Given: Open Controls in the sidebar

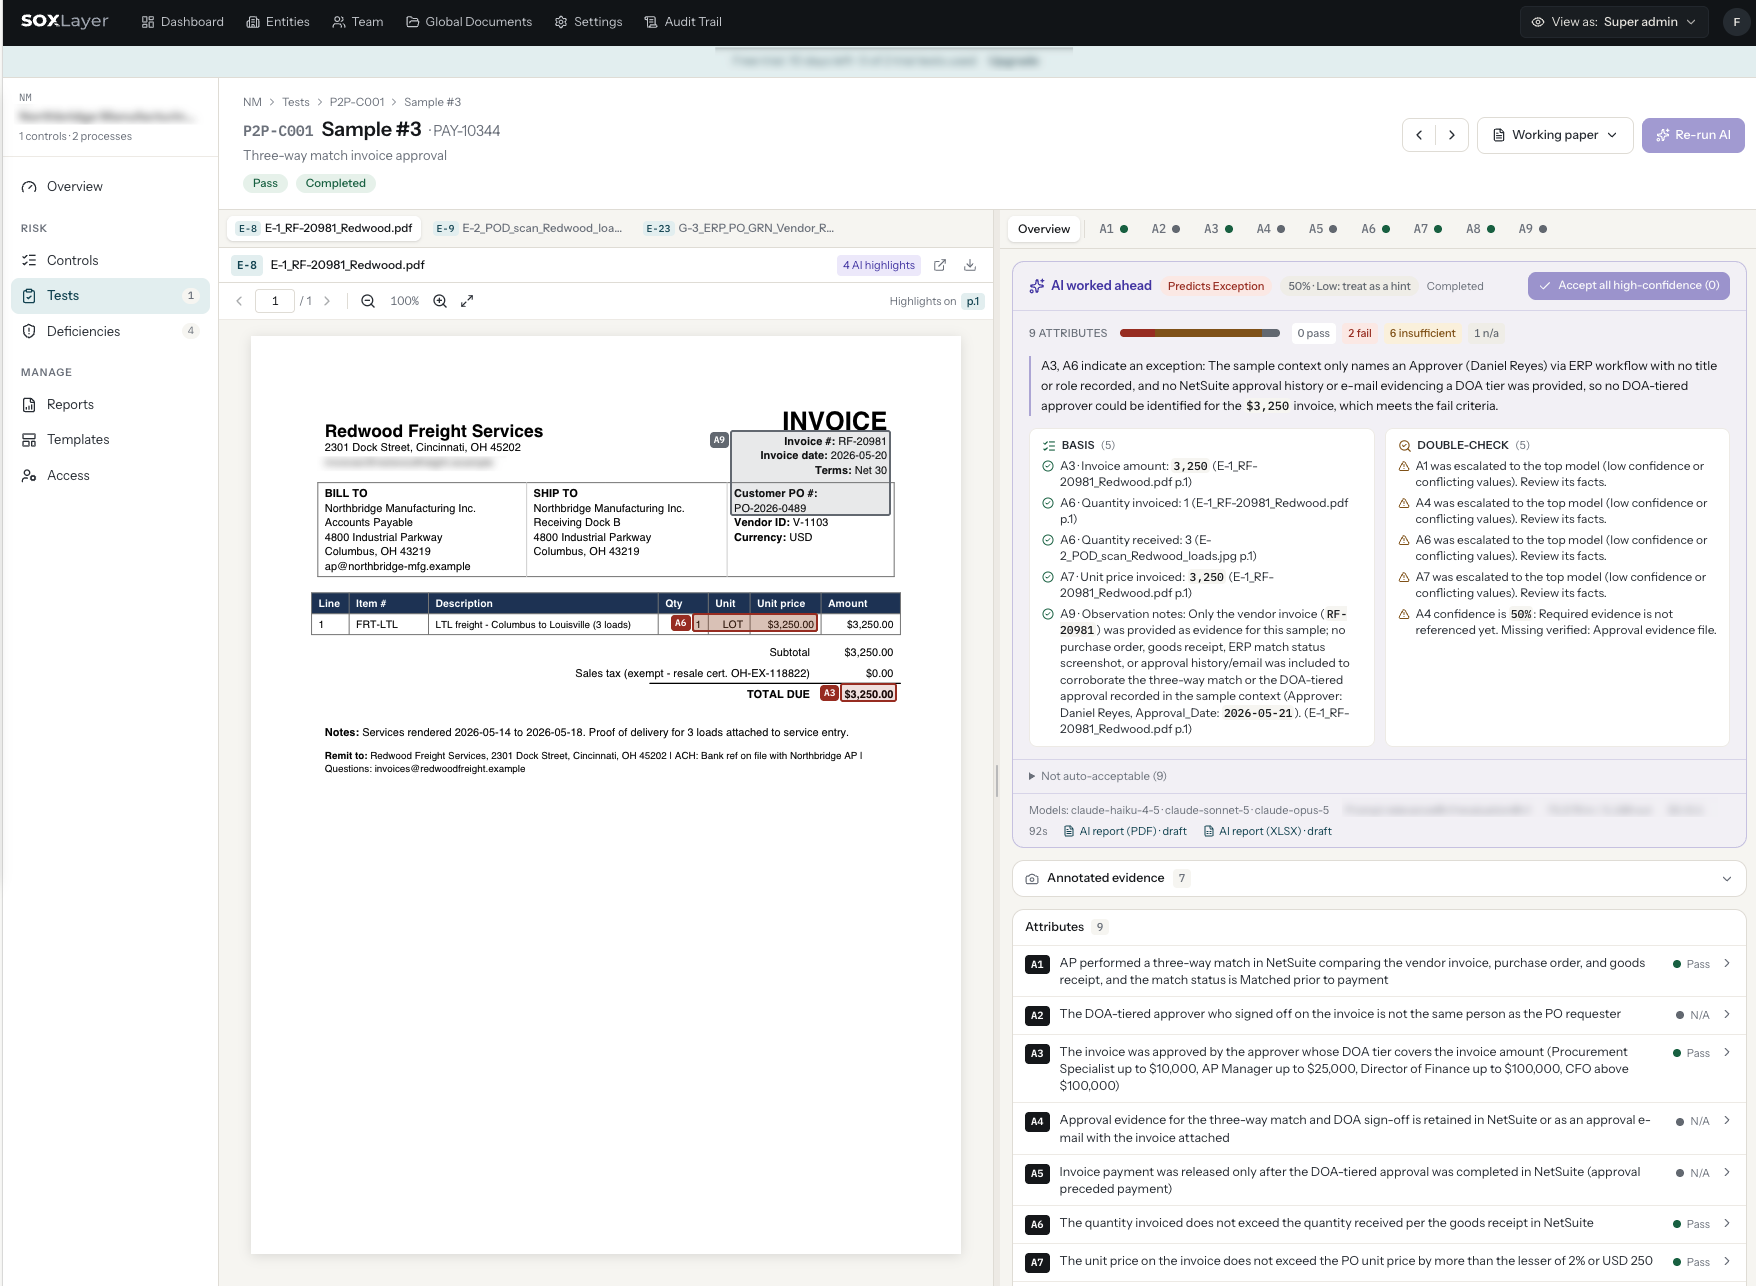Looking at the screenshot, I should 110,260.
